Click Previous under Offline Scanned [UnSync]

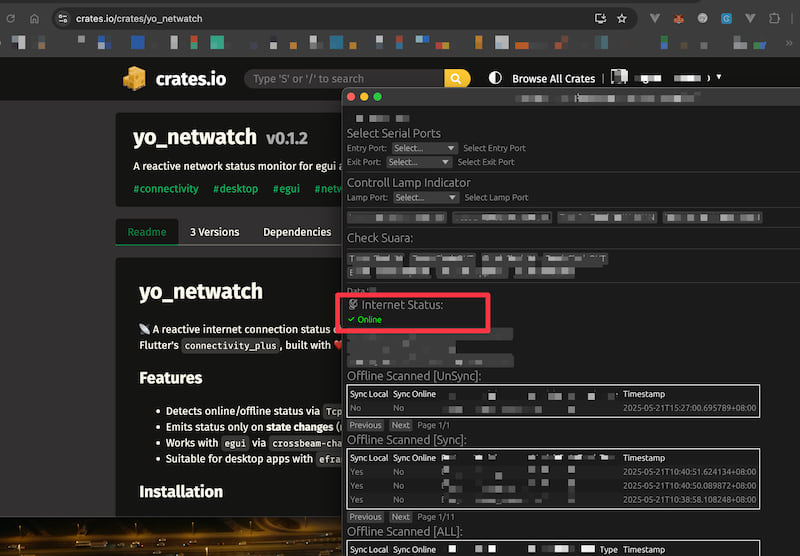(x=365, y=425)
